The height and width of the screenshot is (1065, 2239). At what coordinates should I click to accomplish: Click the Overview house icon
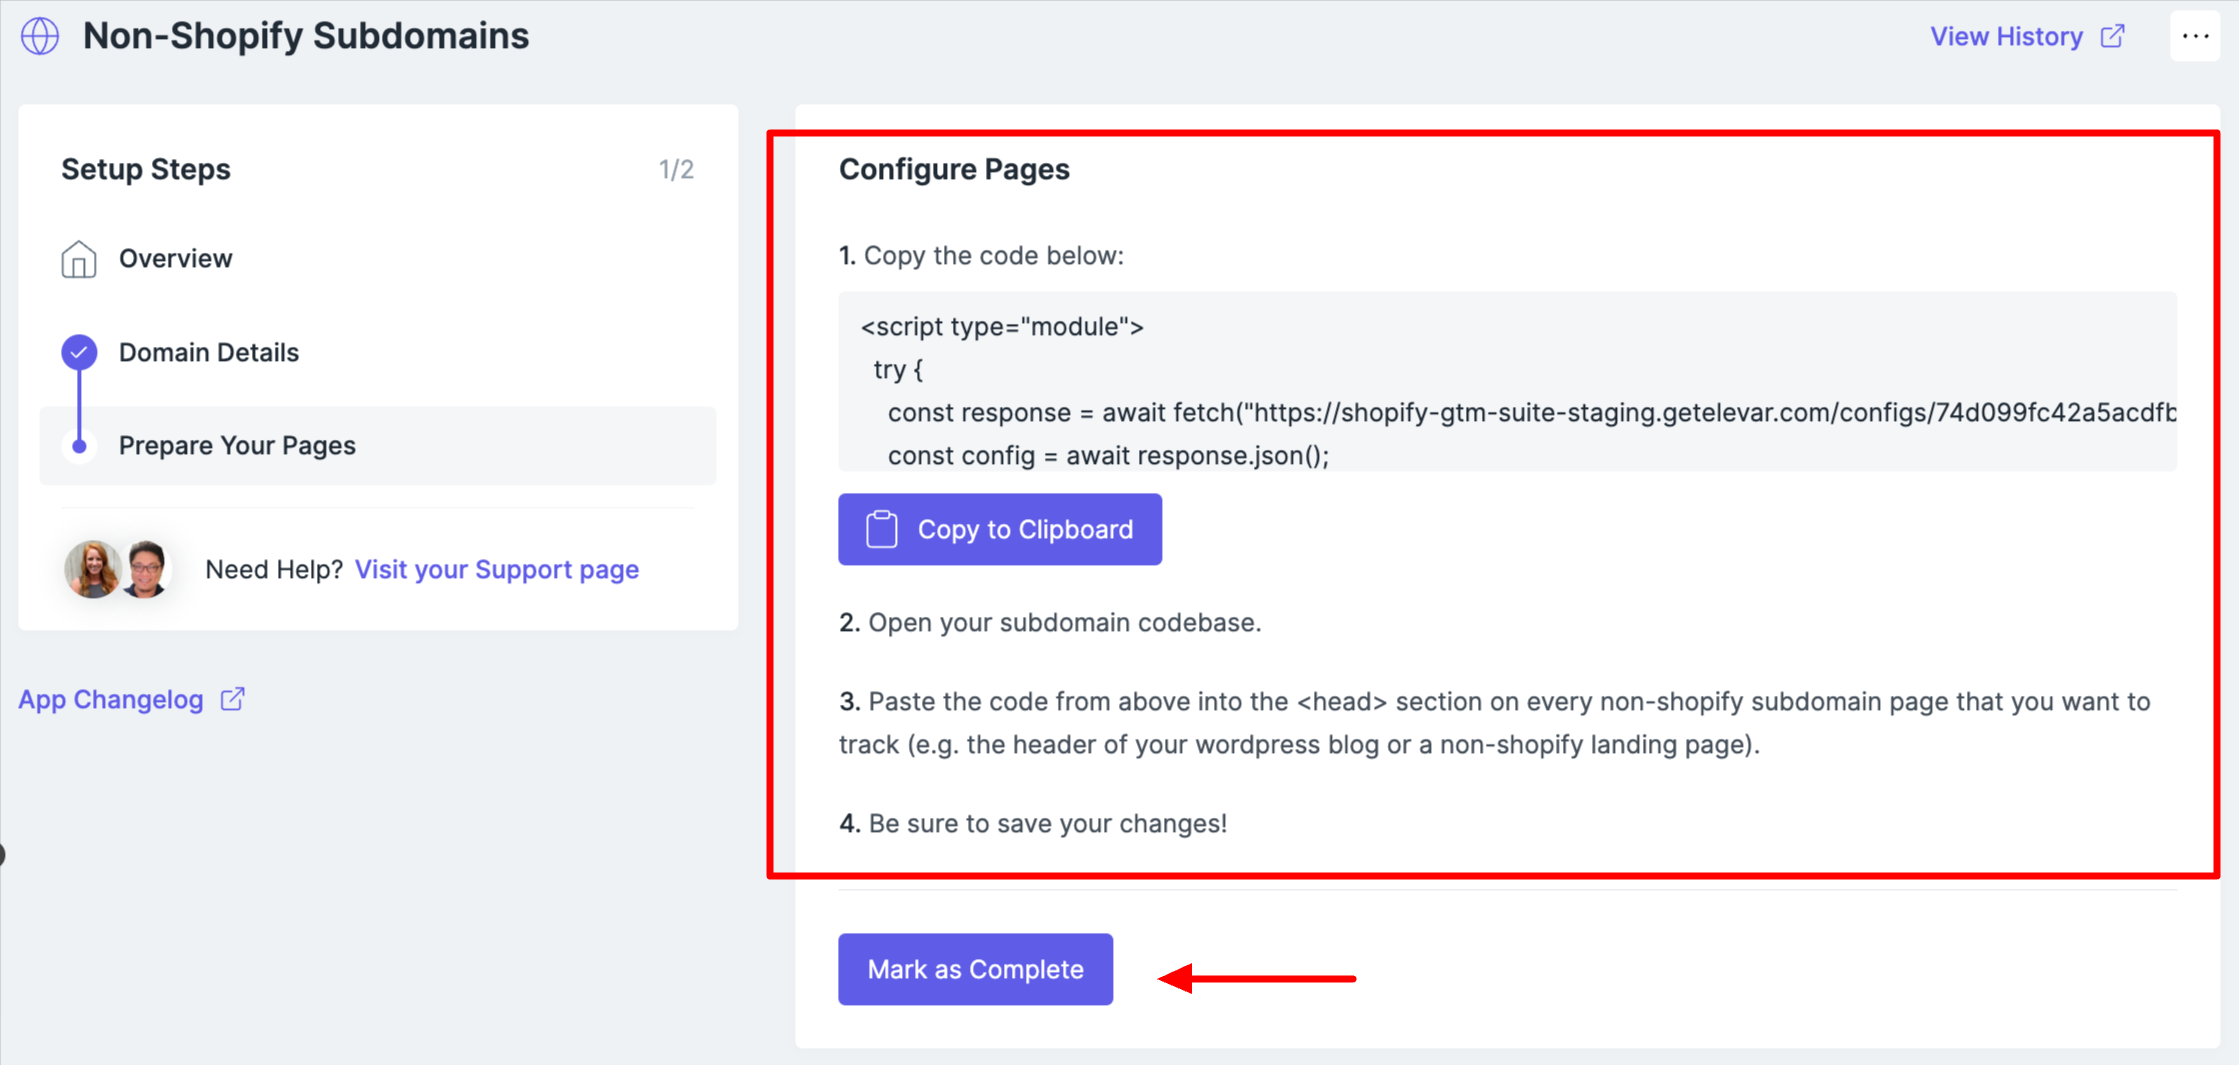coord(79,259)
